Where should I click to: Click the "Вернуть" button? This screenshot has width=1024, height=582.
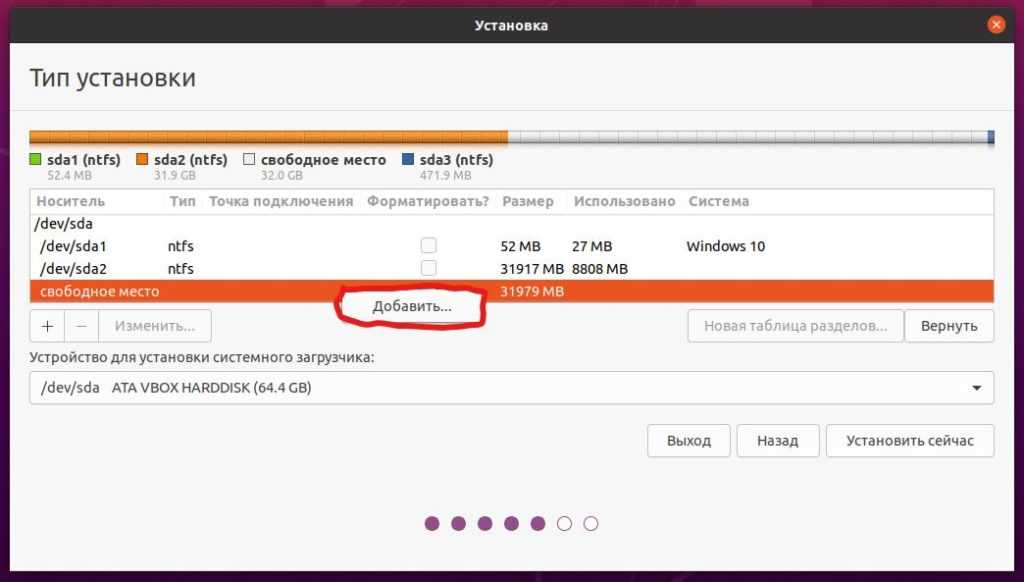tap(949, 326)
